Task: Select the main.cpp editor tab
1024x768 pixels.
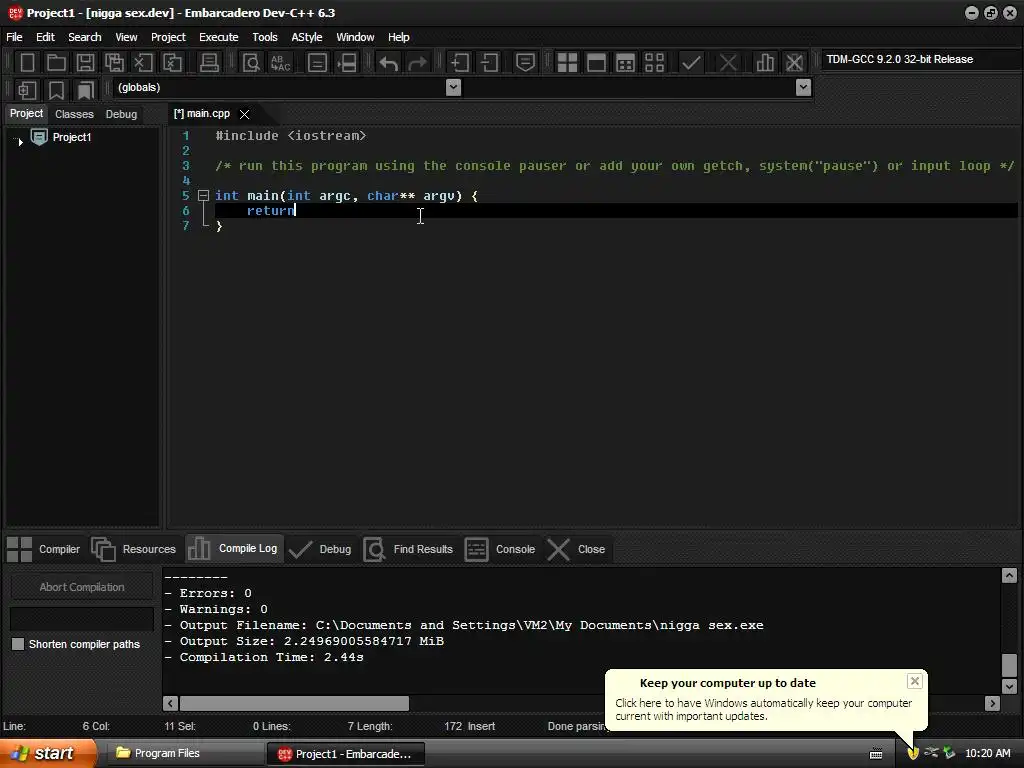Action: point(202,114)
